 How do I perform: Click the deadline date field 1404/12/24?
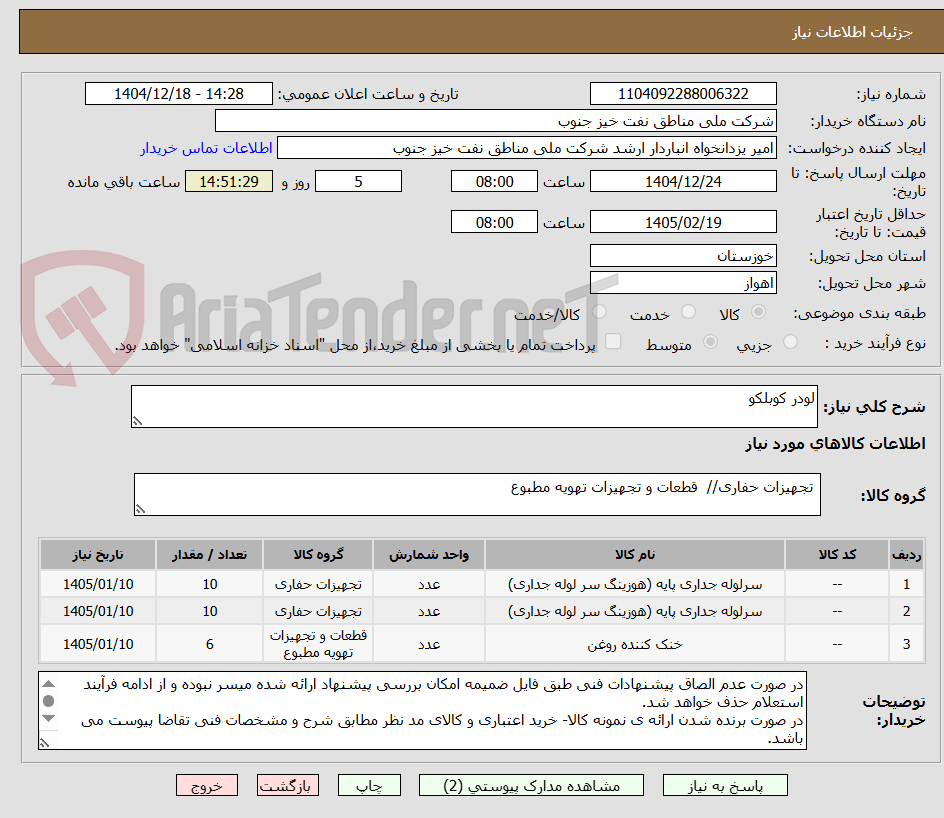click(x=683, y=181)
